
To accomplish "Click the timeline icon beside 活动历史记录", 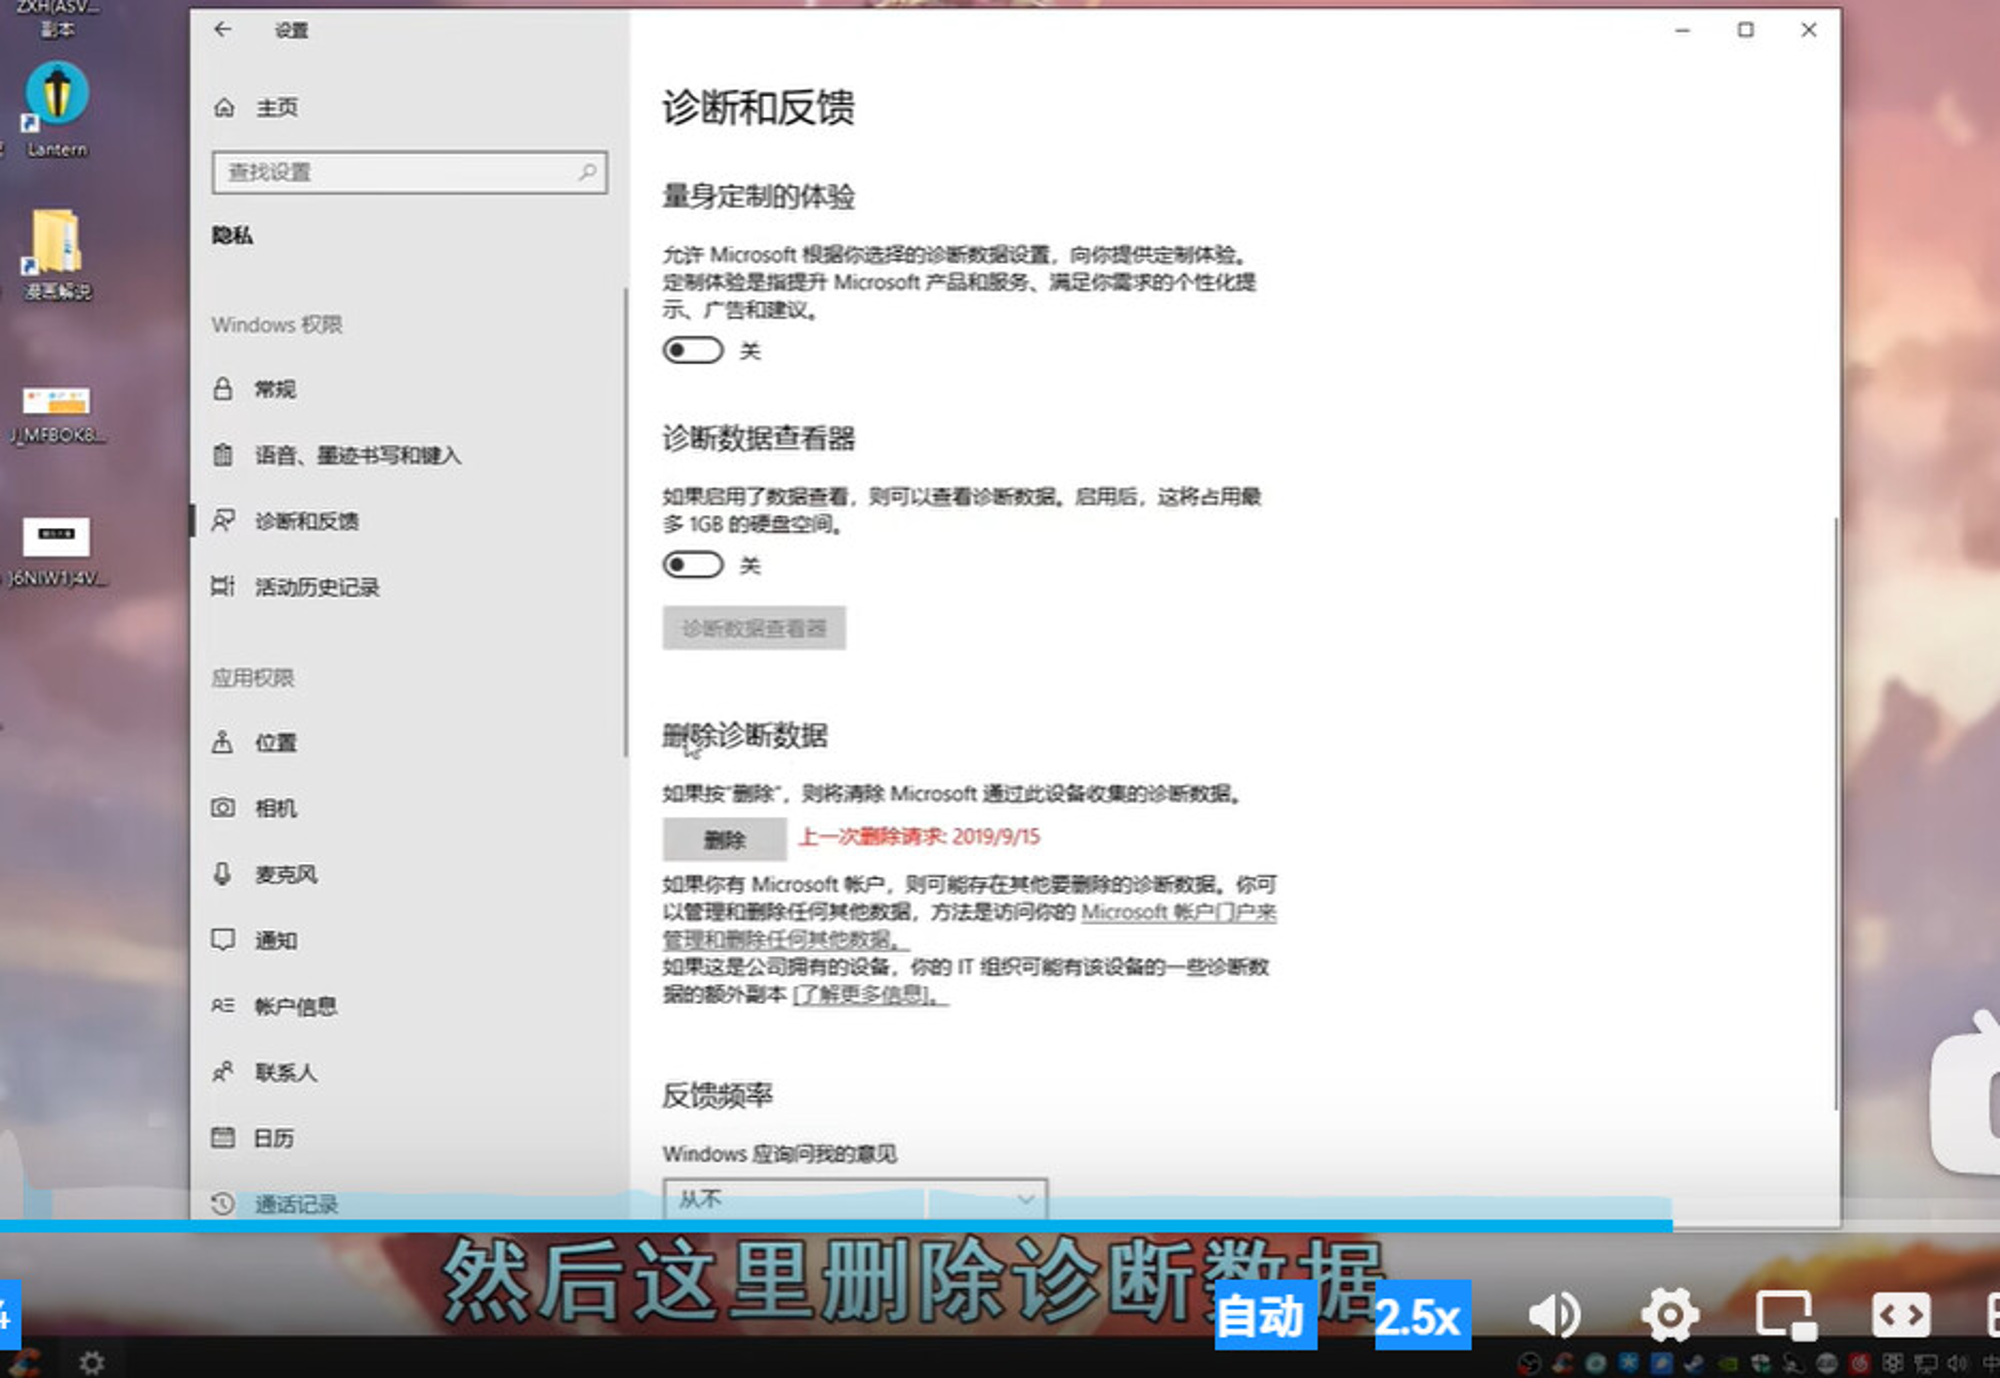I will [x=223, y=586].
